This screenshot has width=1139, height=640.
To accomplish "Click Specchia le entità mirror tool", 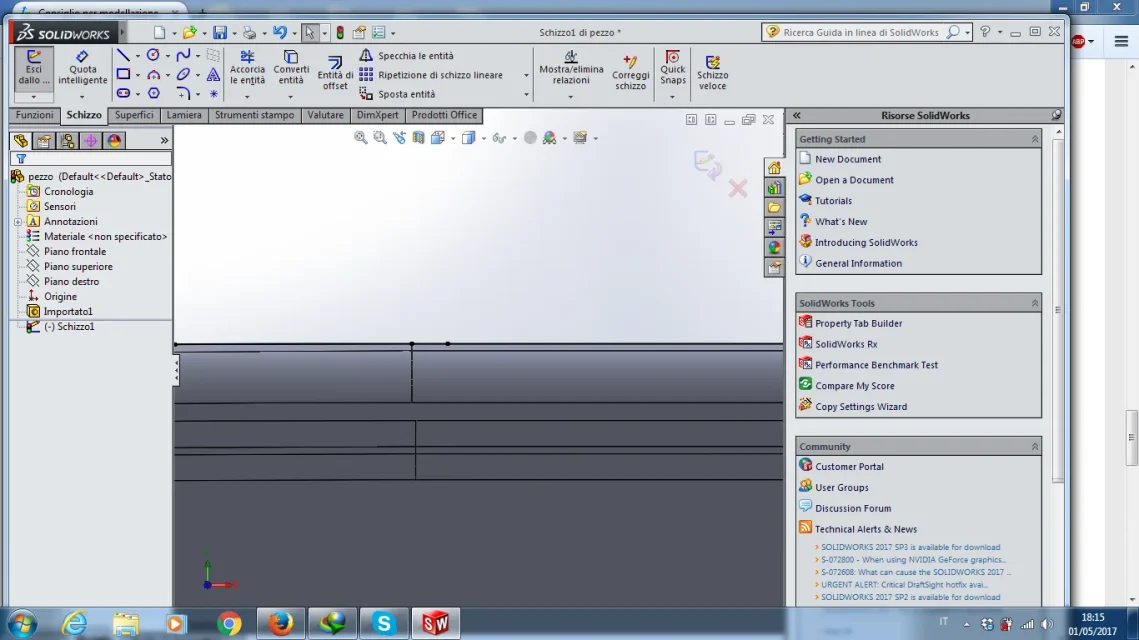I will point(405,55).
